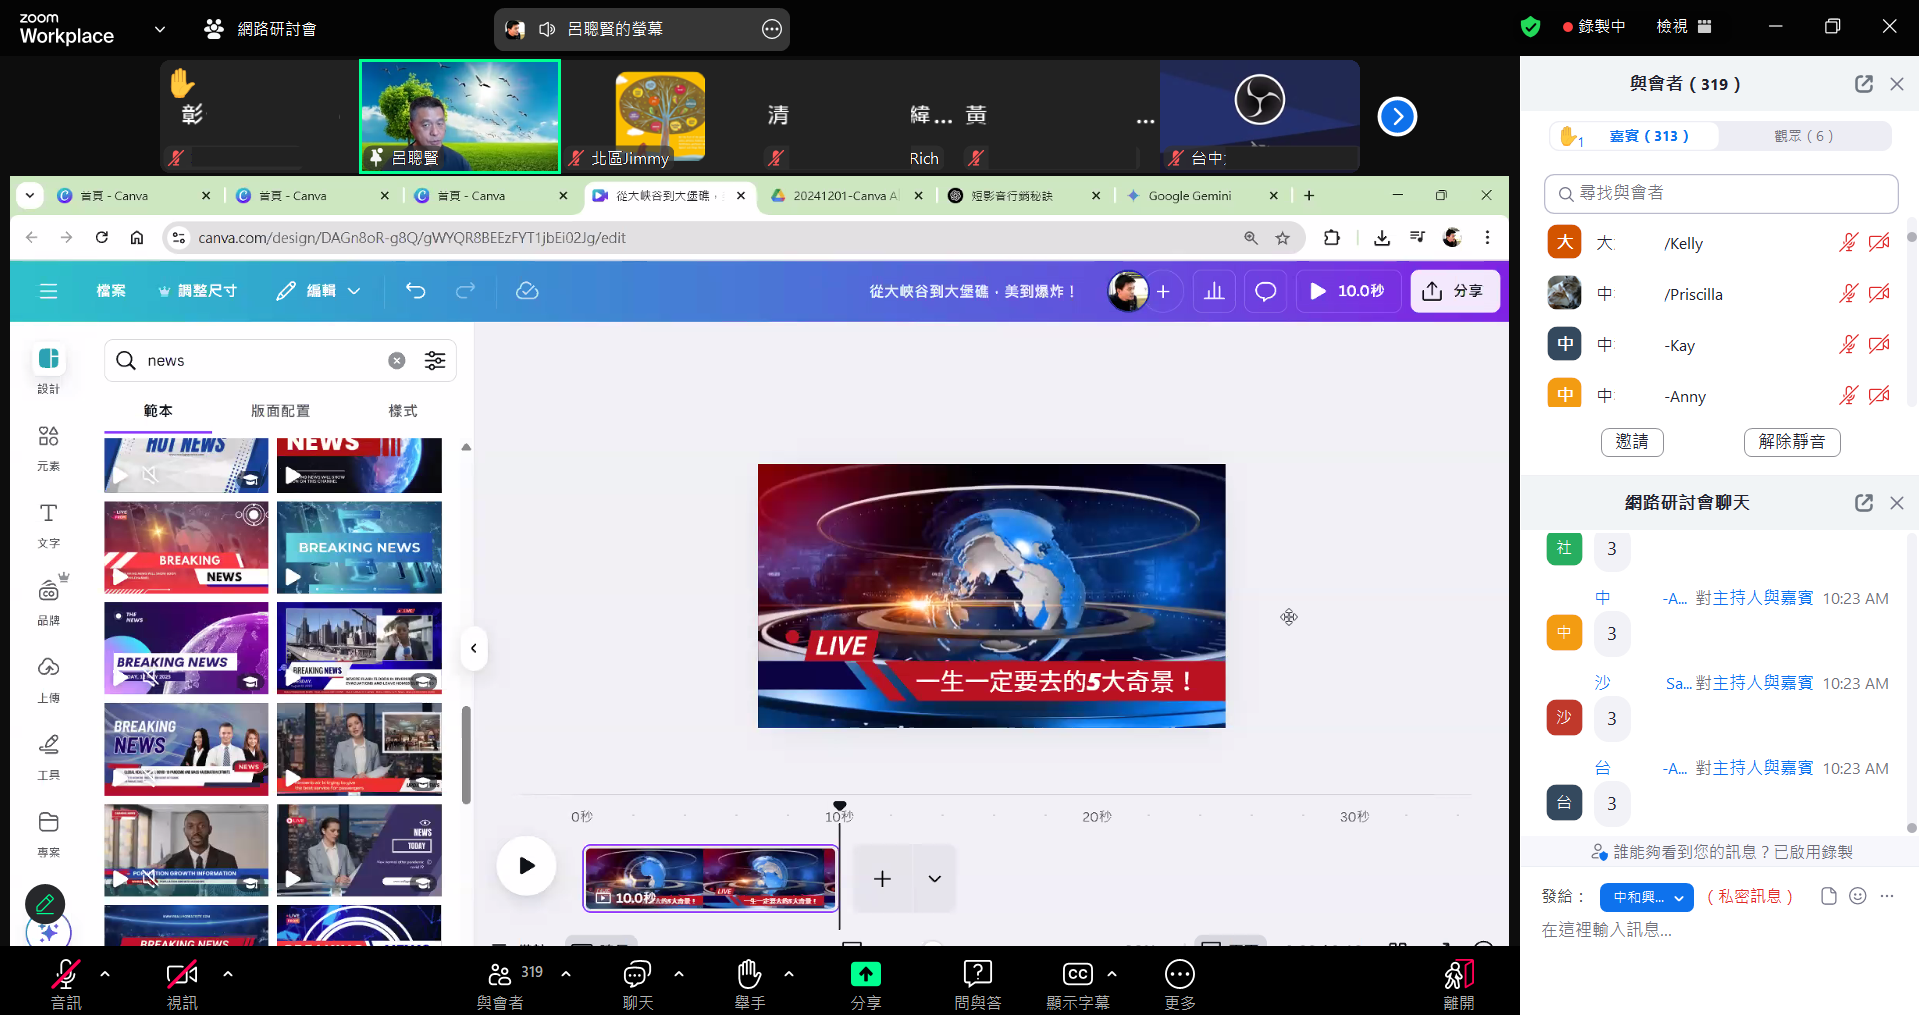Open the Canva analytics chart icon

1214,291
